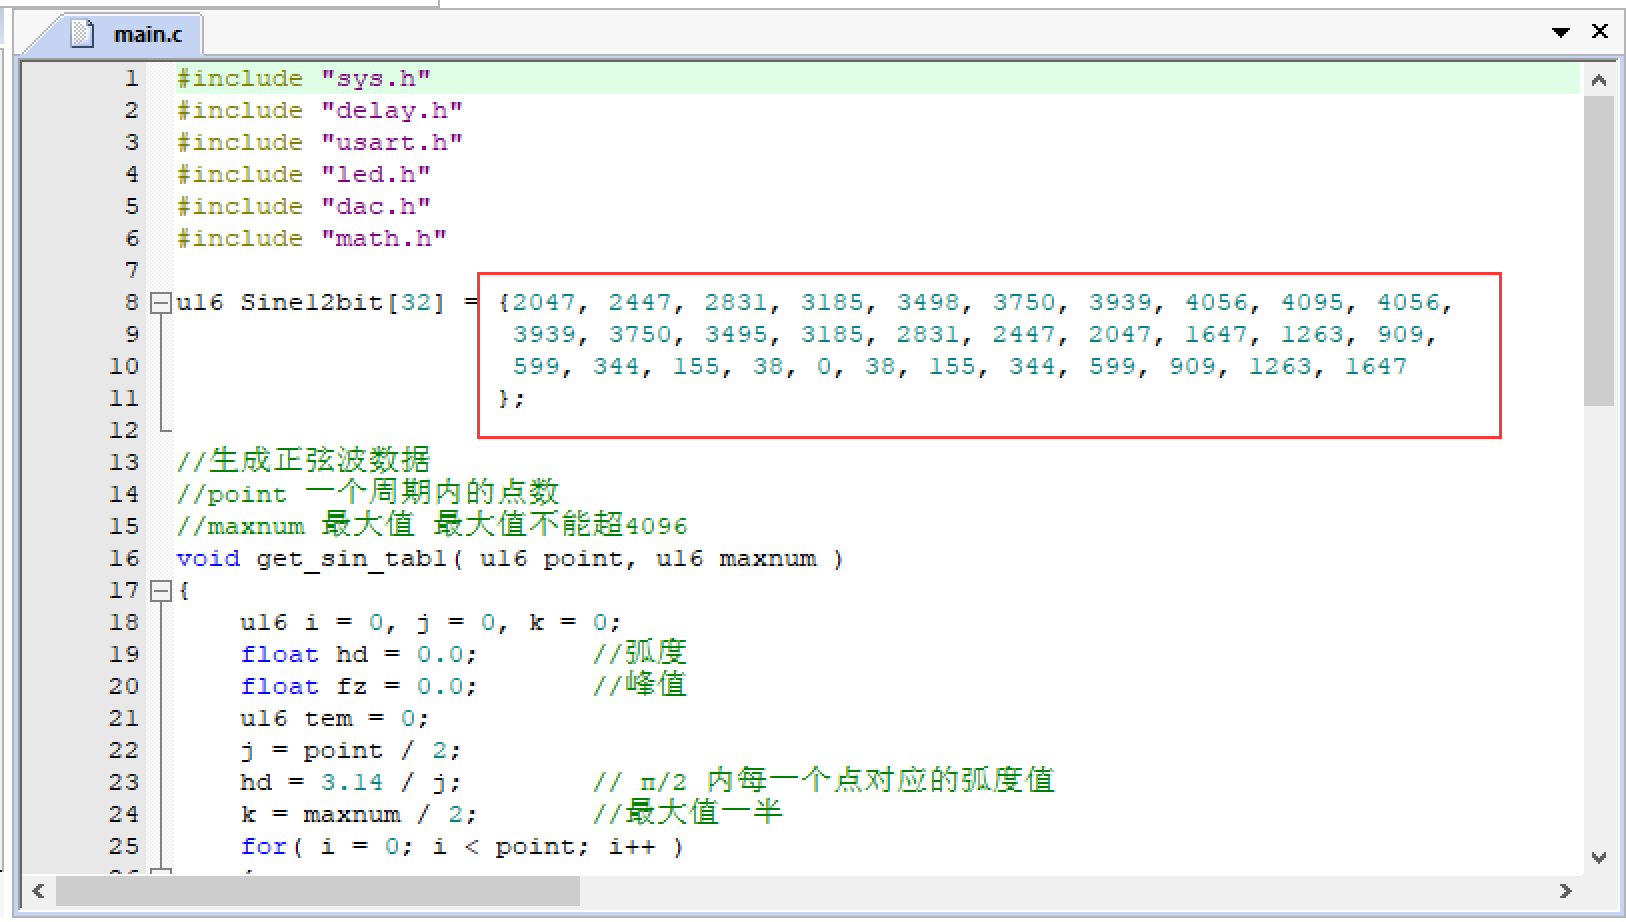Click the //maxnum comment on line 15

432,525
